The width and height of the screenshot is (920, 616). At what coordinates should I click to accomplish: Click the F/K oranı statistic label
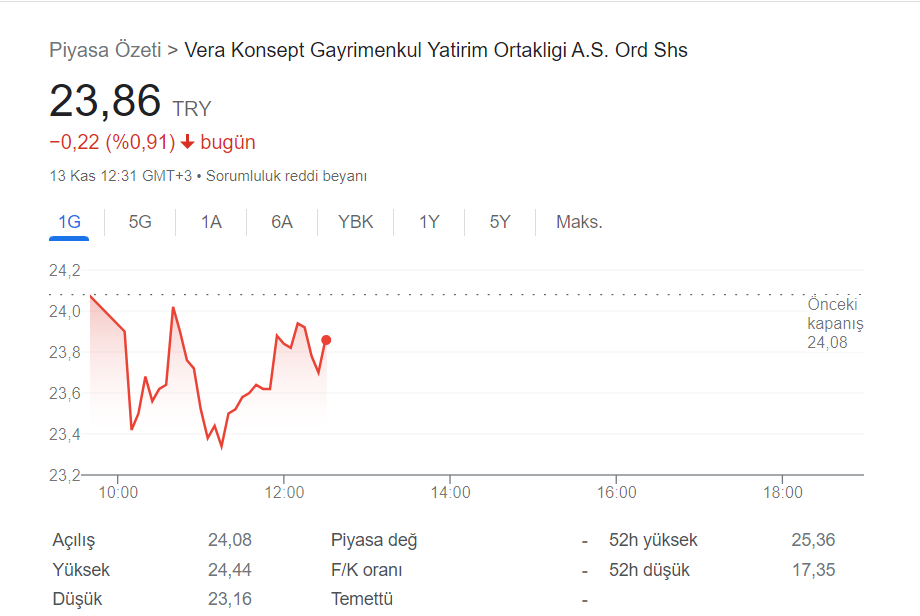(367, 570)
